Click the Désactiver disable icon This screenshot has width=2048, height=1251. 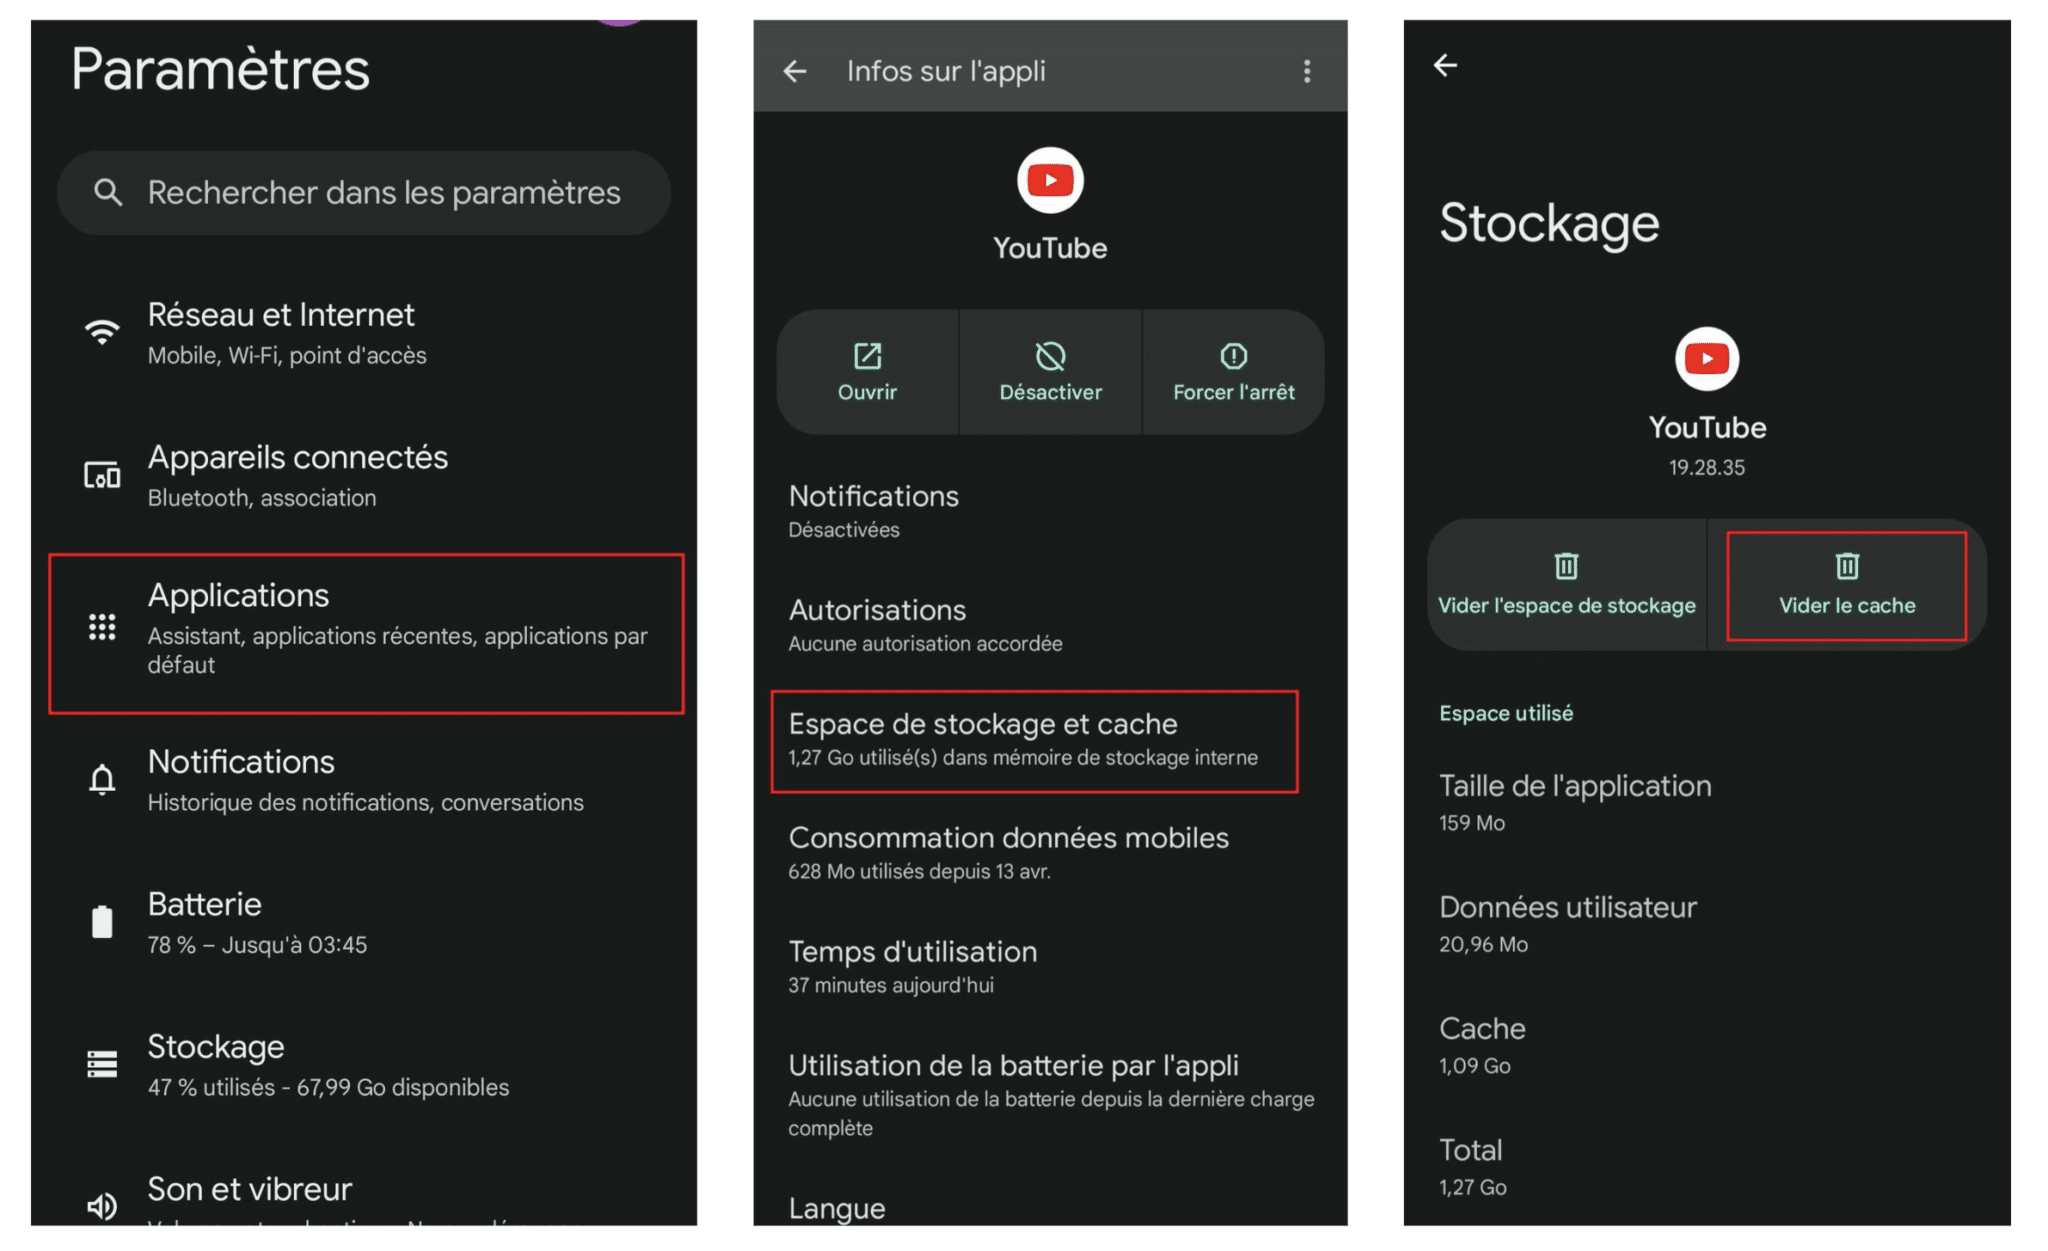coord(1050,356)
